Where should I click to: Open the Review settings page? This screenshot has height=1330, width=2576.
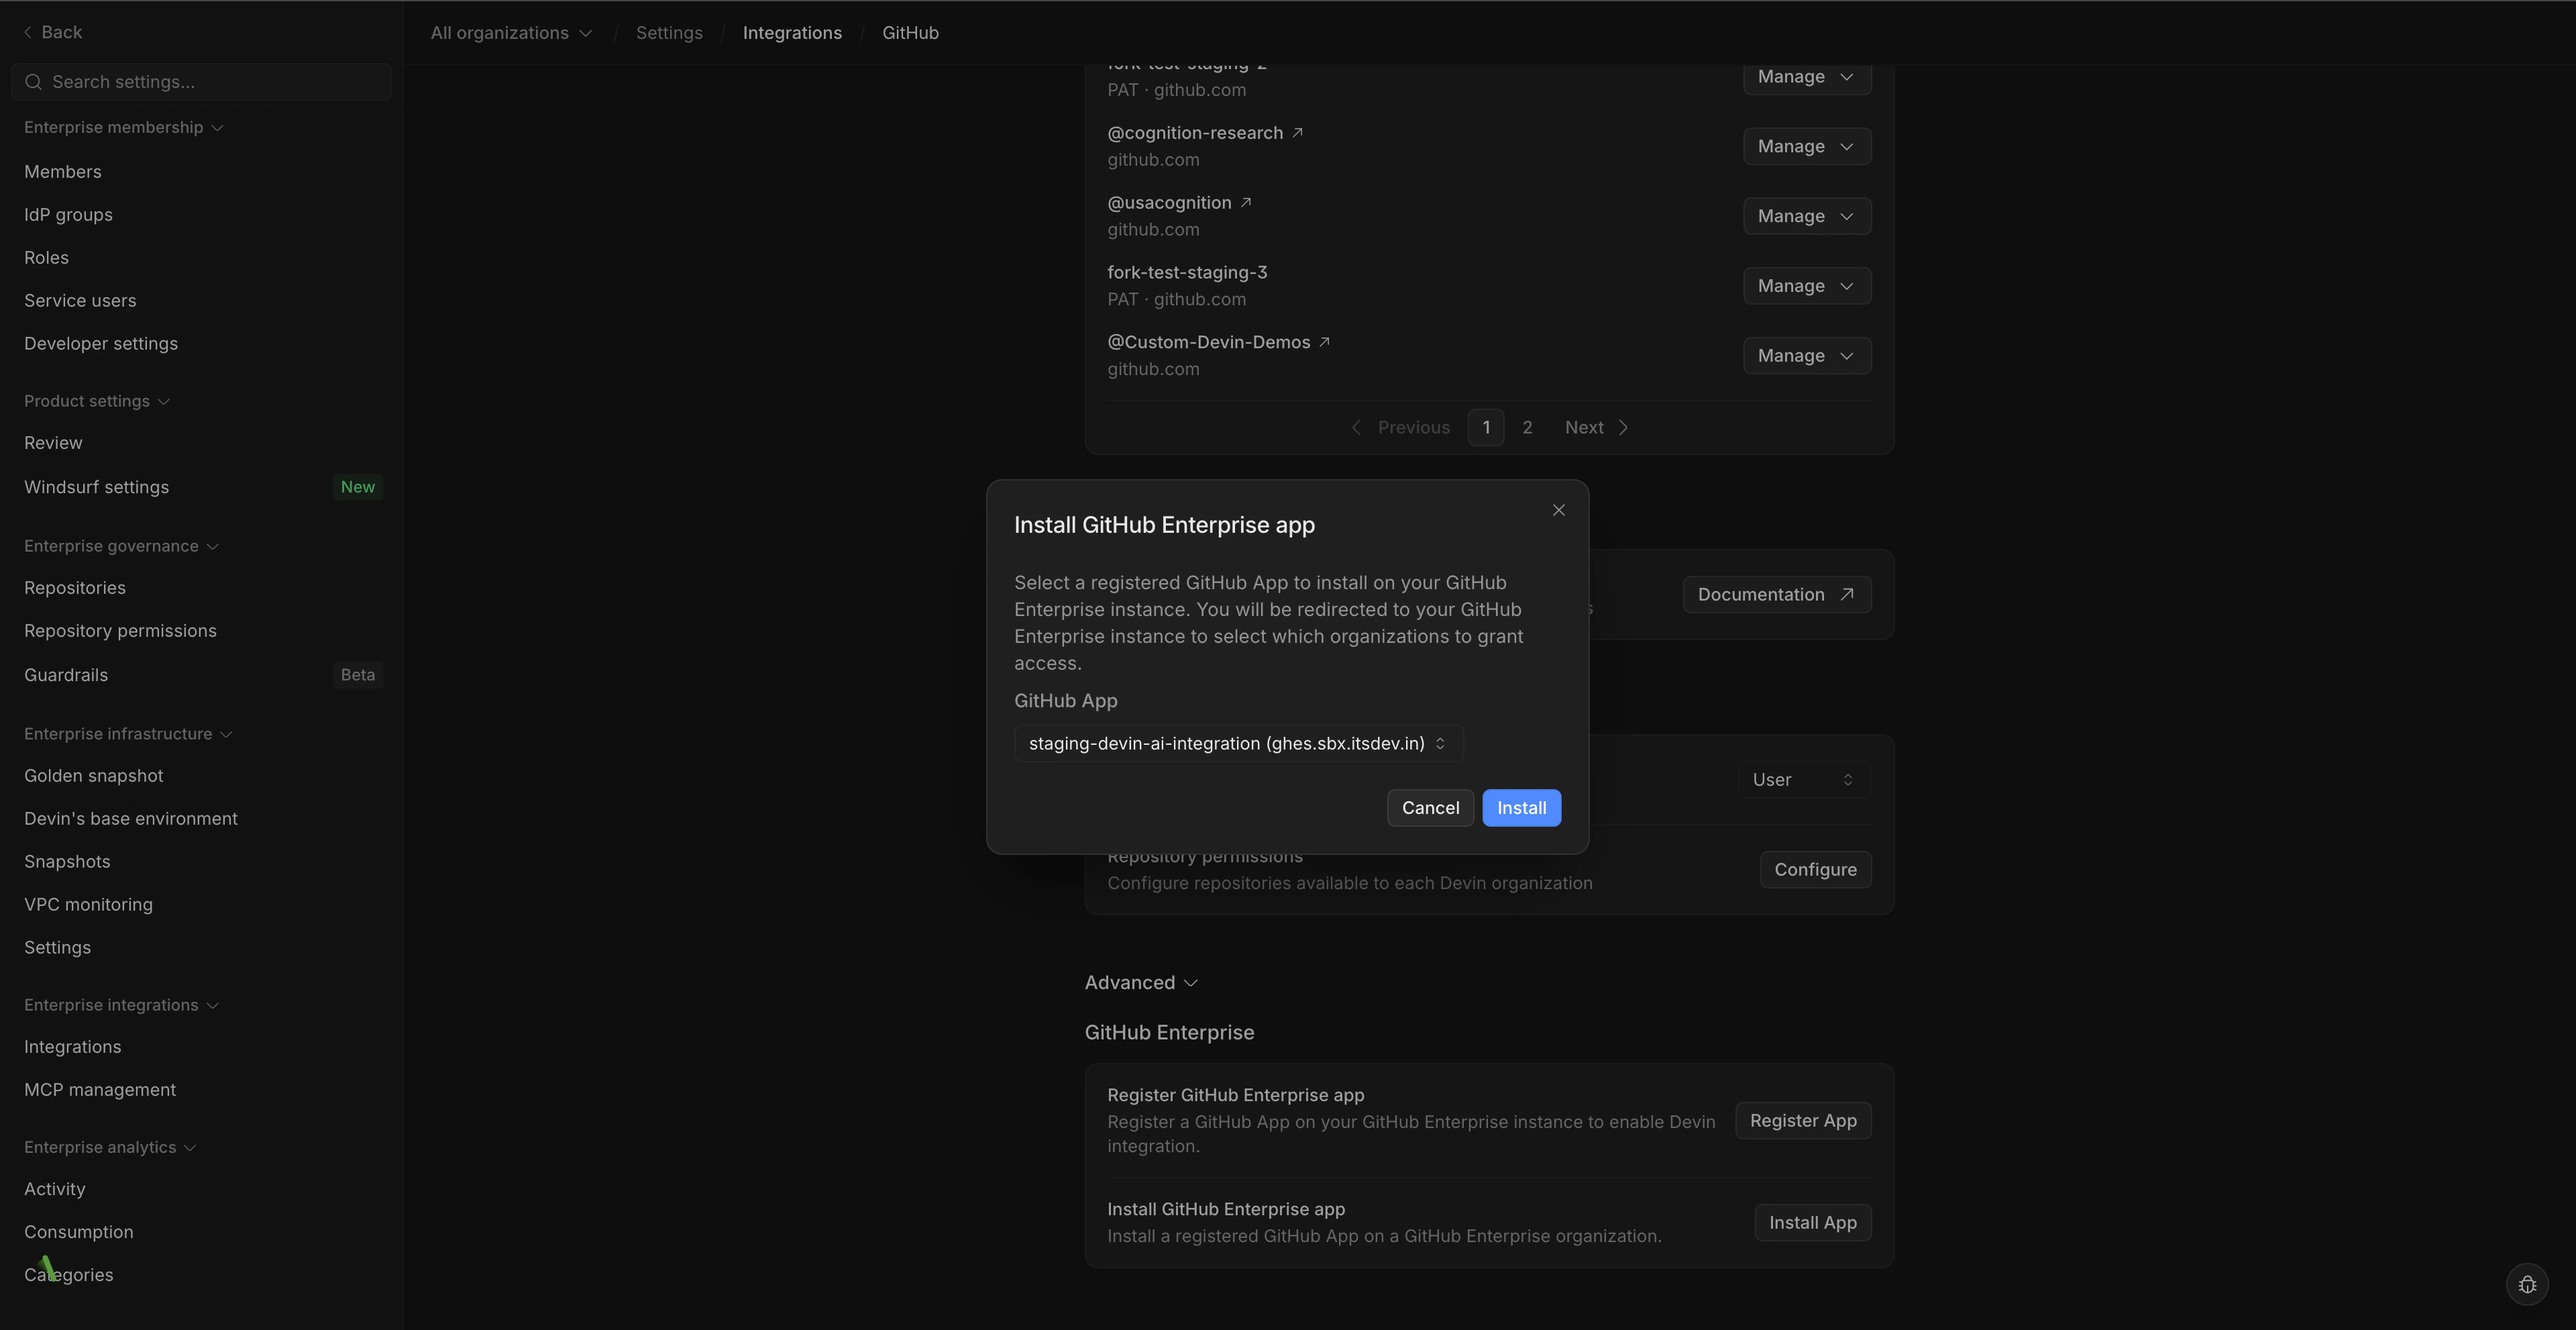click(x=53, y=443)
